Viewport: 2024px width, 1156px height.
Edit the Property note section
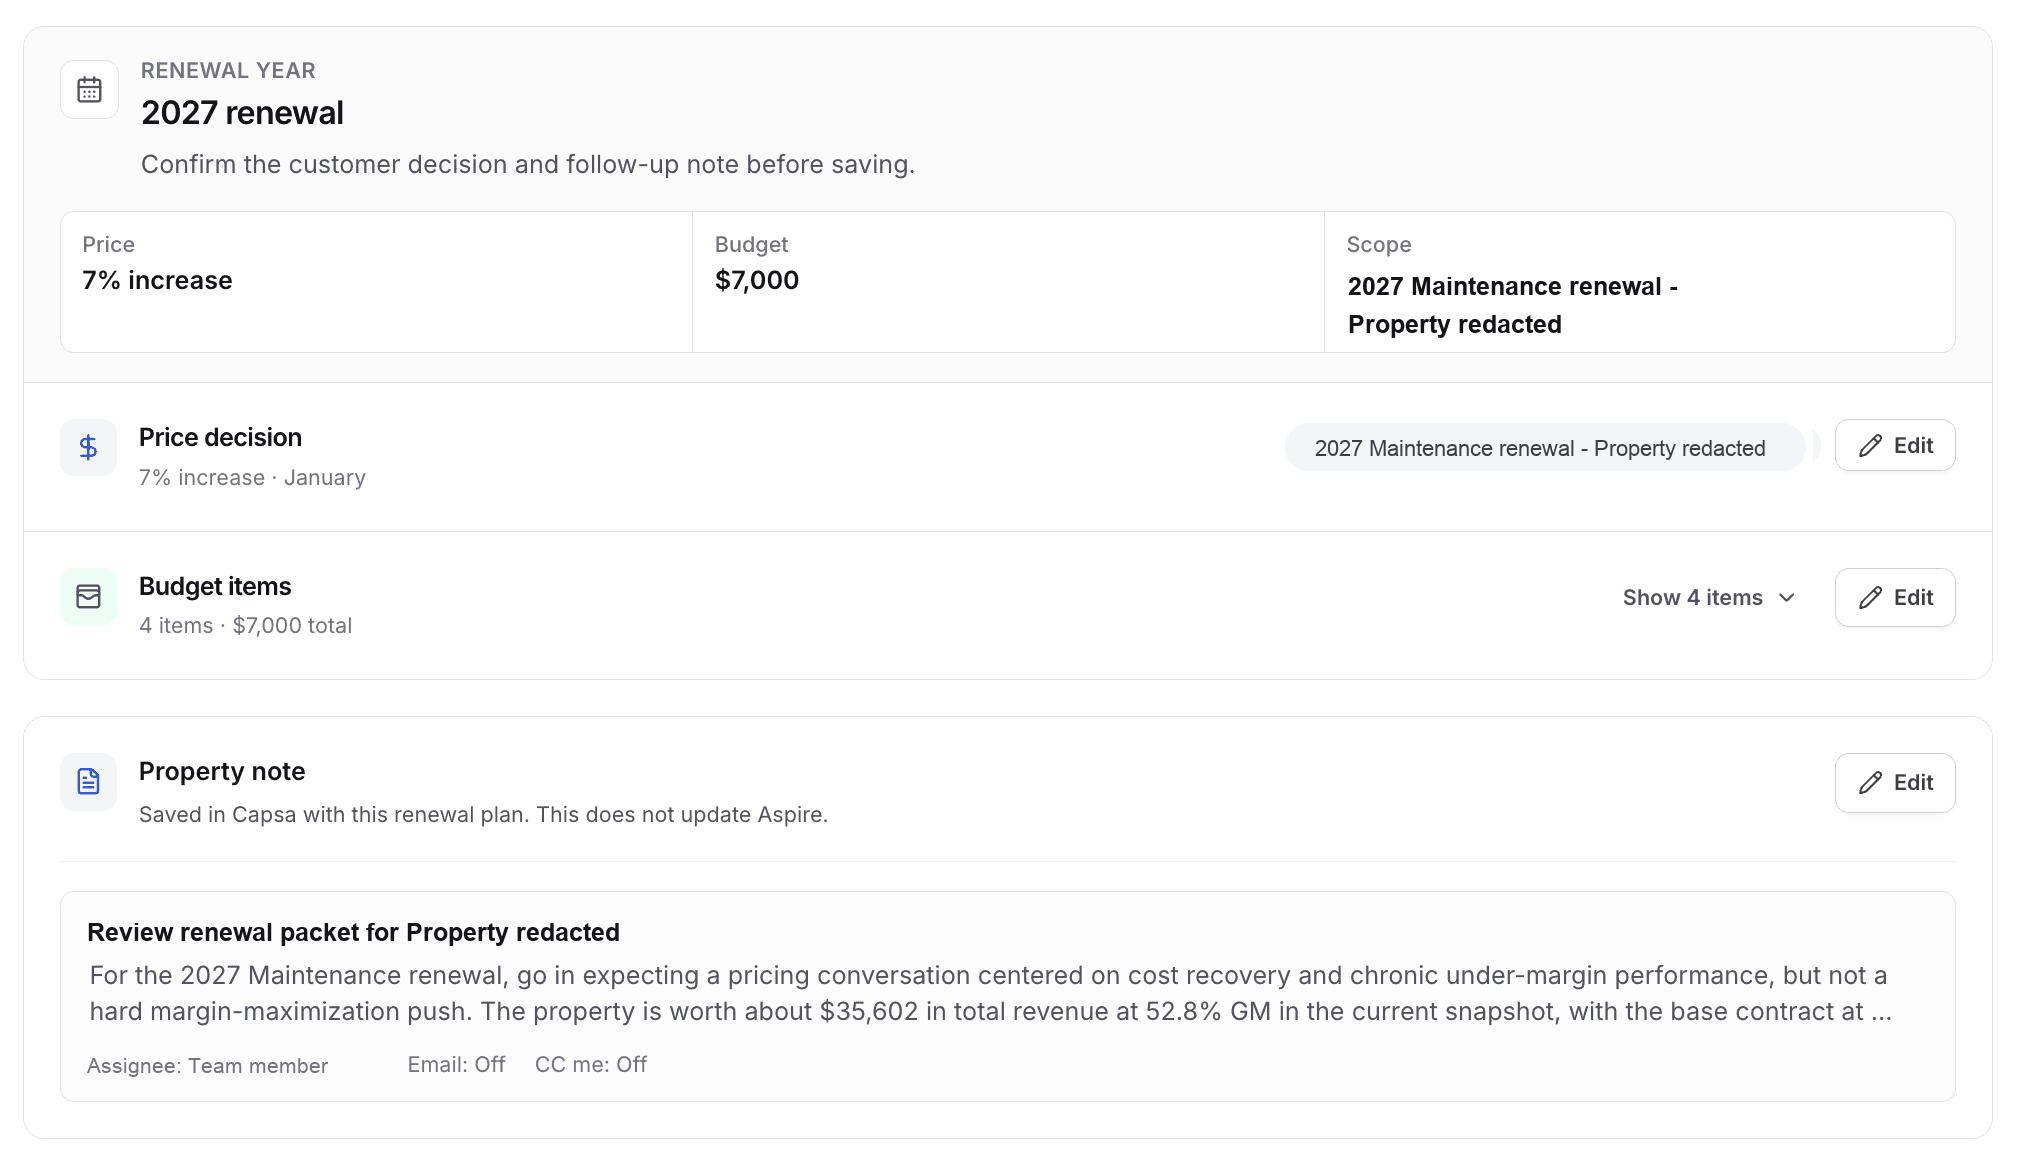pos(1895,783)
